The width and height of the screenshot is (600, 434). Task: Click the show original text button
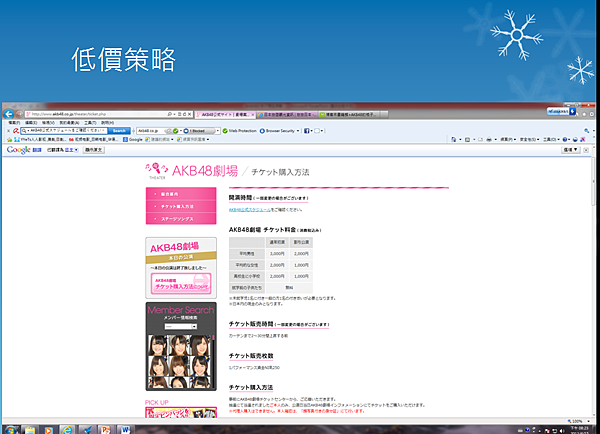(x=94, y=150)
